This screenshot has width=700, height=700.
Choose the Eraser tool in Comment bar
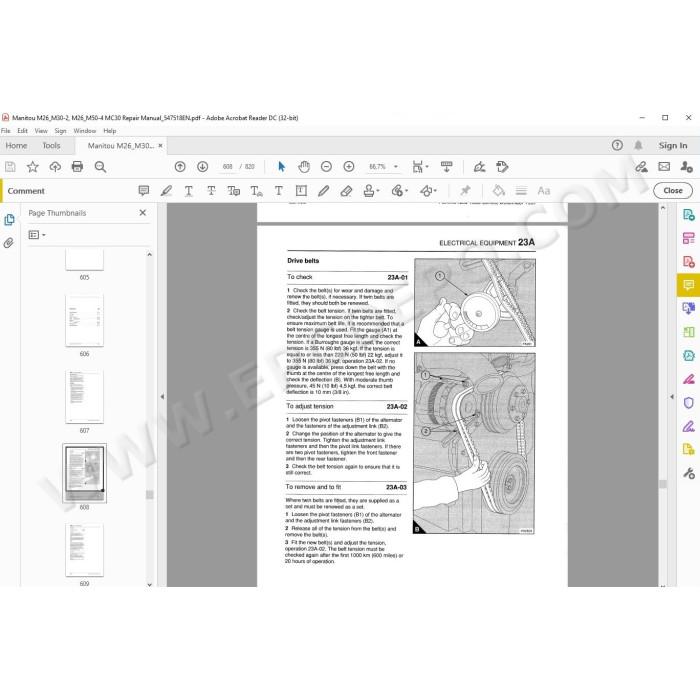[346, 191]
